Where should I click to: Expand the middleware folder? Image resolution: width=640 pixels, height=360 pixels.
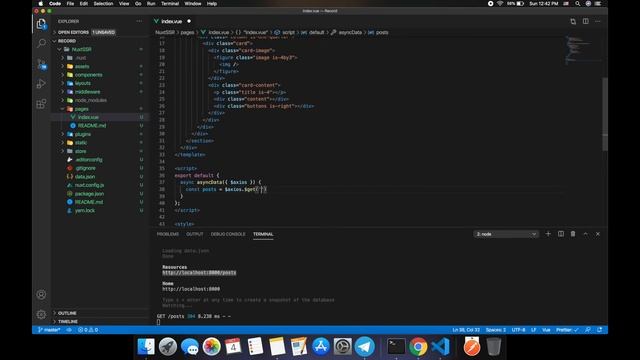[x=87, y=92]
